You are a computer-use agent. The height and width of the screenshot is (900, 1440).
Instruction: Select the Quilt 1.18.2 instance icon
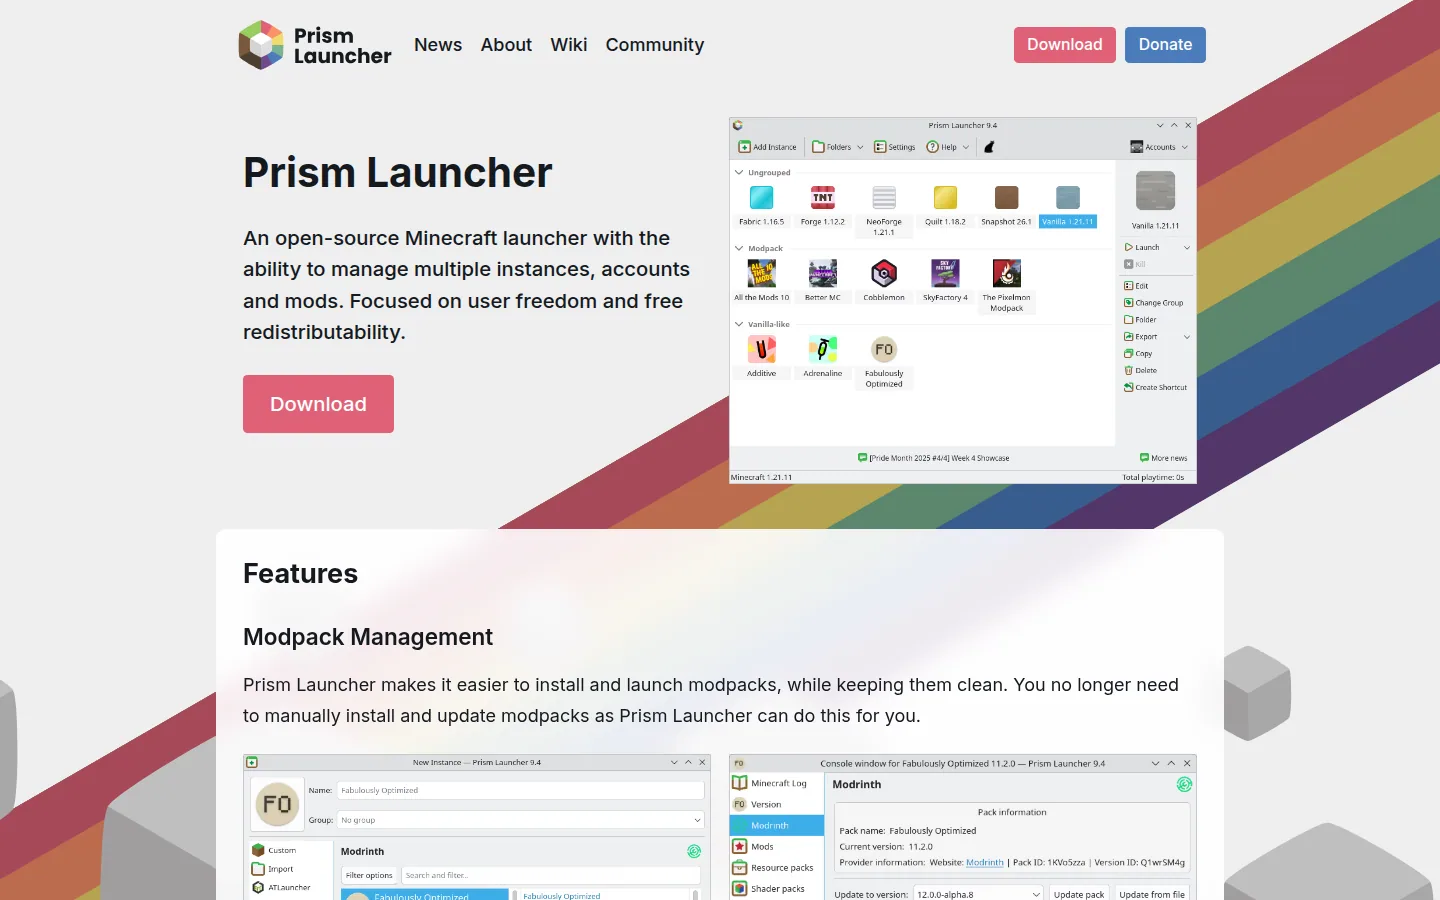pyautogui.click(x=945, y=197)
